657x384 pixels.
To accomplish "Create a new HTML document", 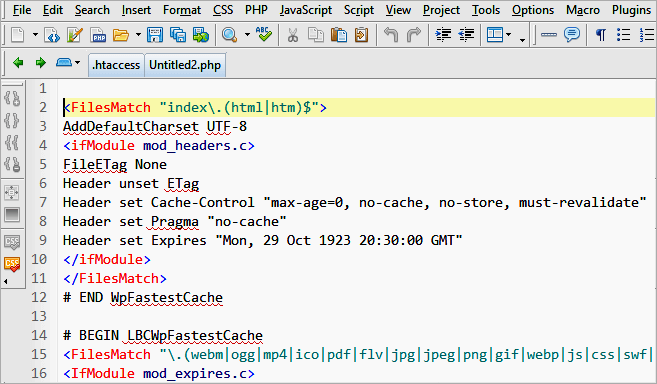I will [x=52, y=35].
